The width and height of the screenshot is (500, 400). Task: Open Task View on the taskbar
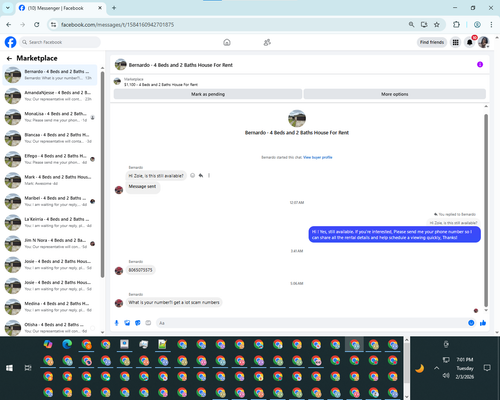click(28, 368)
